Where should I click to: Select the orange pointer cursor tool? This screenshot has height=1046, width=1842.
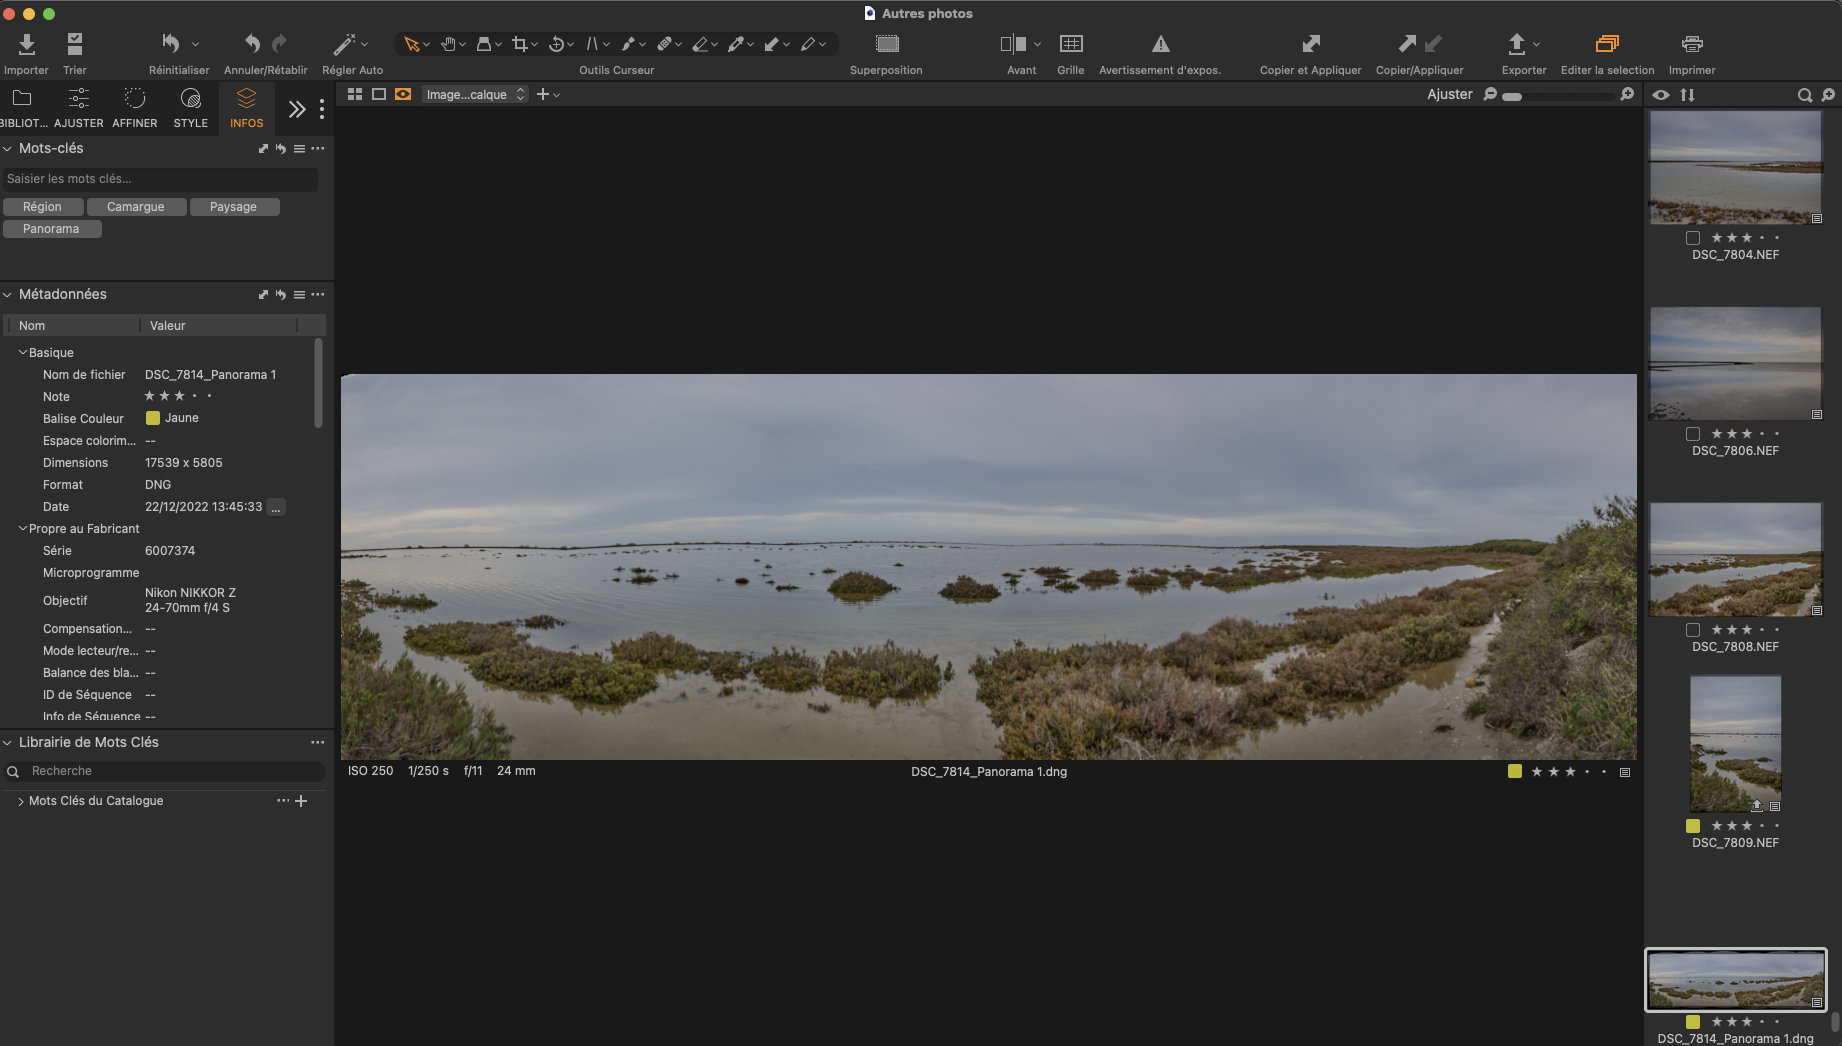click(x=411, y=44)
